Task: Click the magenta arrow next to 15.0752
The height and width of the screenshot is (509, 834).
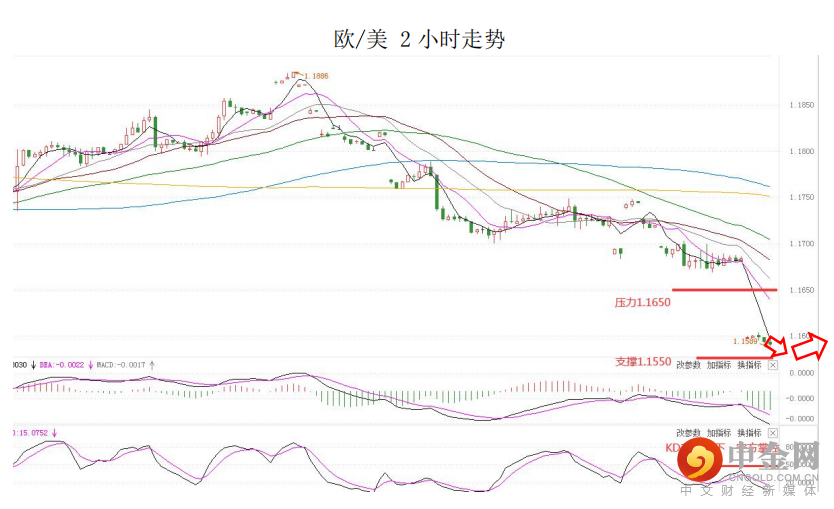Action: click(x=54, y=433)
